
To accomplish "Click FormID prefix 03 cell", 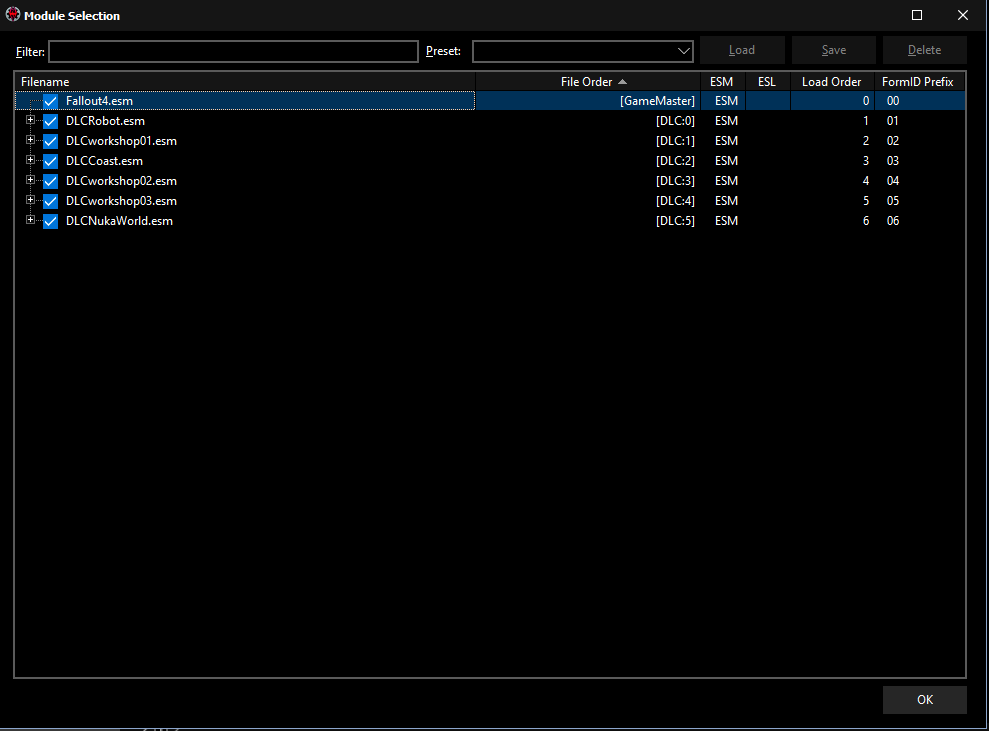I will click(x=892, y=161).
